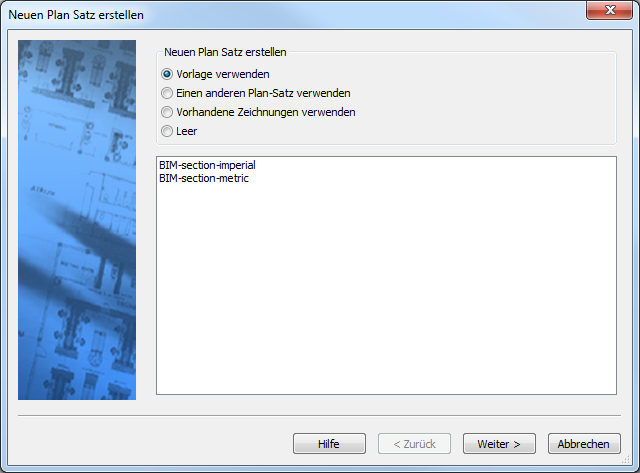Screen dimensions: 640x473
Task: Click the 'Vorhandene Zeichnungen verwenden' label text
Action: [x=266, y=112]
